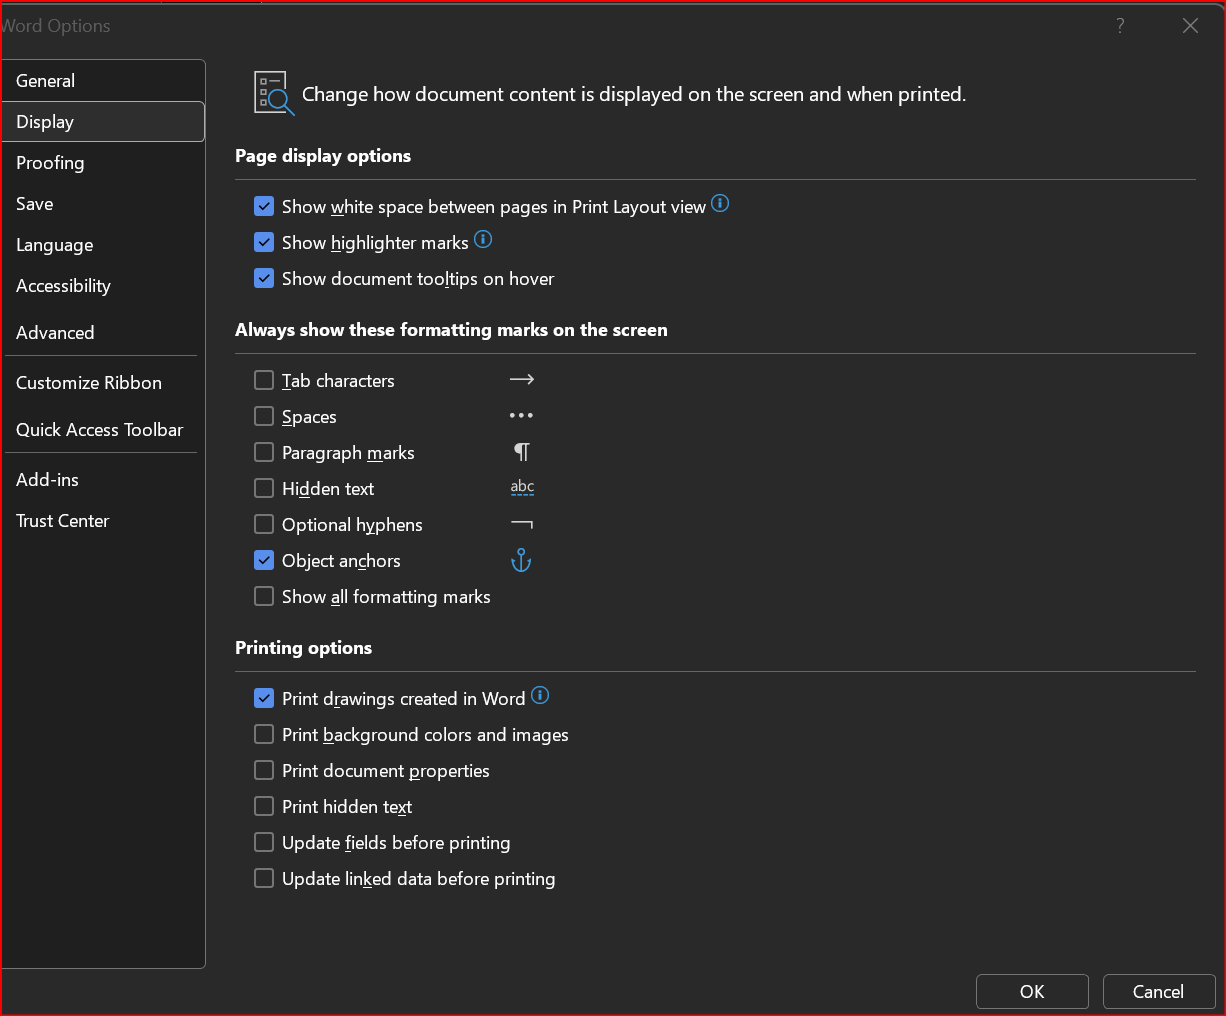Uncheck Show white space between pages

(x=264, y=206)
